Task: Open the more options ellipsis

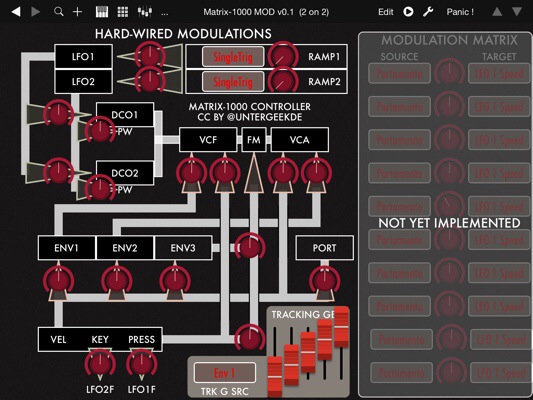Action: point(165,14)
